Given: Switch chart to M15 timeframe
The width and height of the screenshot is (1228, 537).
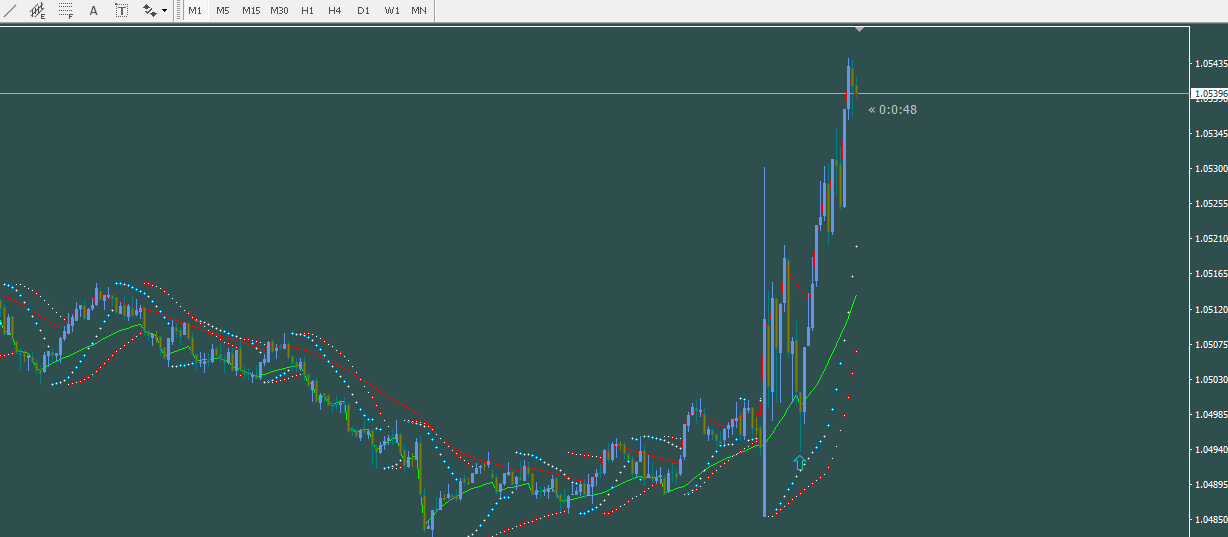Looking at the screenshot, I should point(251,11).
